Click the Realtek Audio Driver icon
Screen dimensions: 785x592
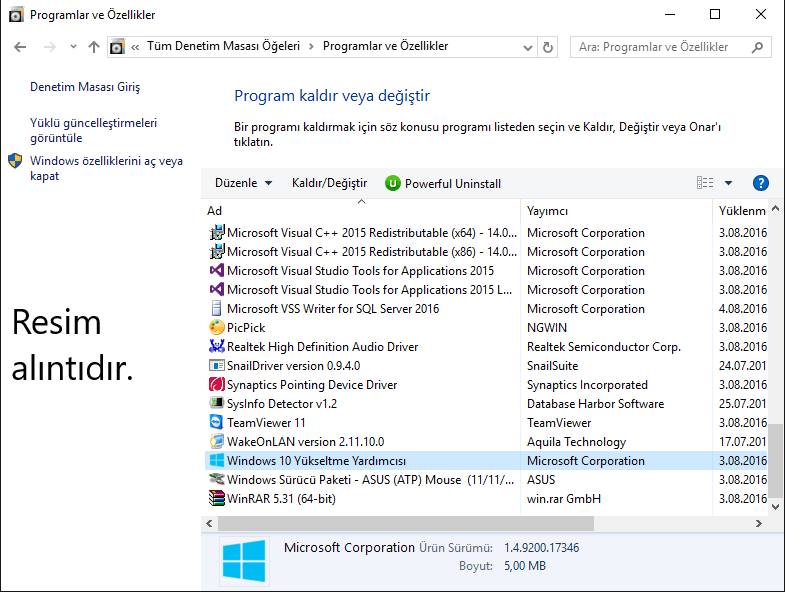pos(216,347)
